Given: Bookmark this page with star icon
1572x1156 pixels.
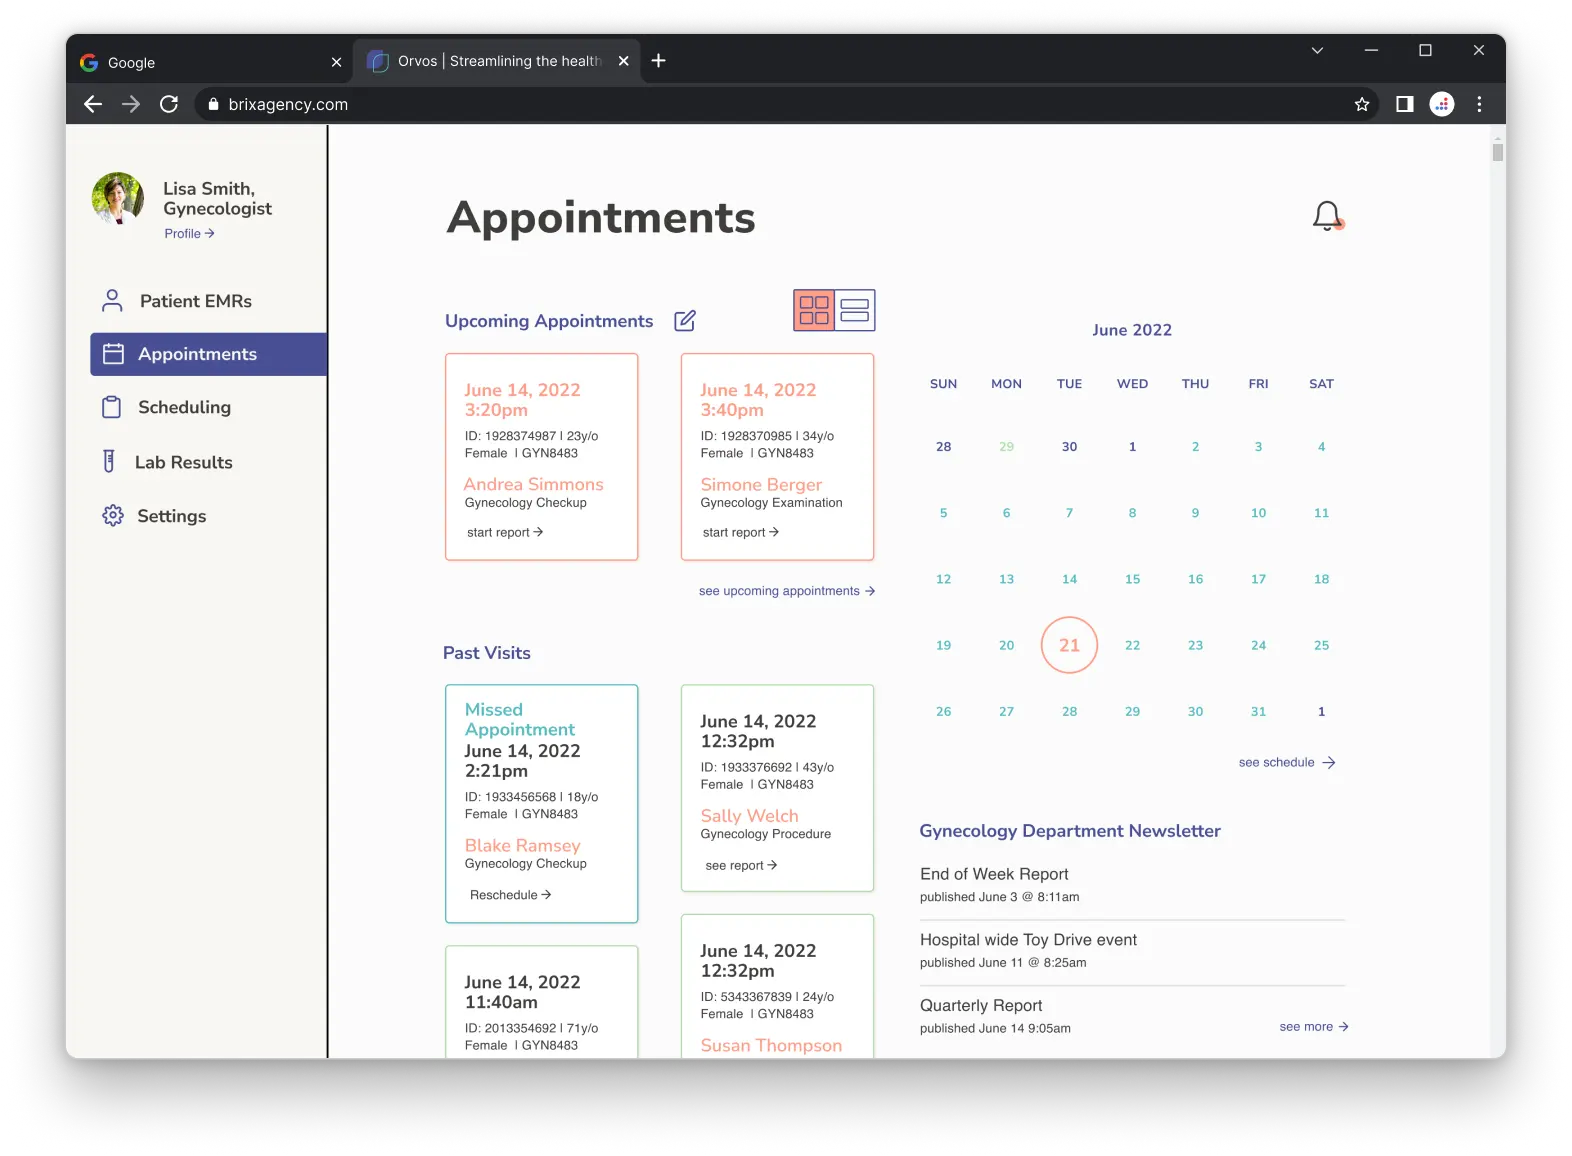Looking at the screenshot, I should pos(1361,104).
